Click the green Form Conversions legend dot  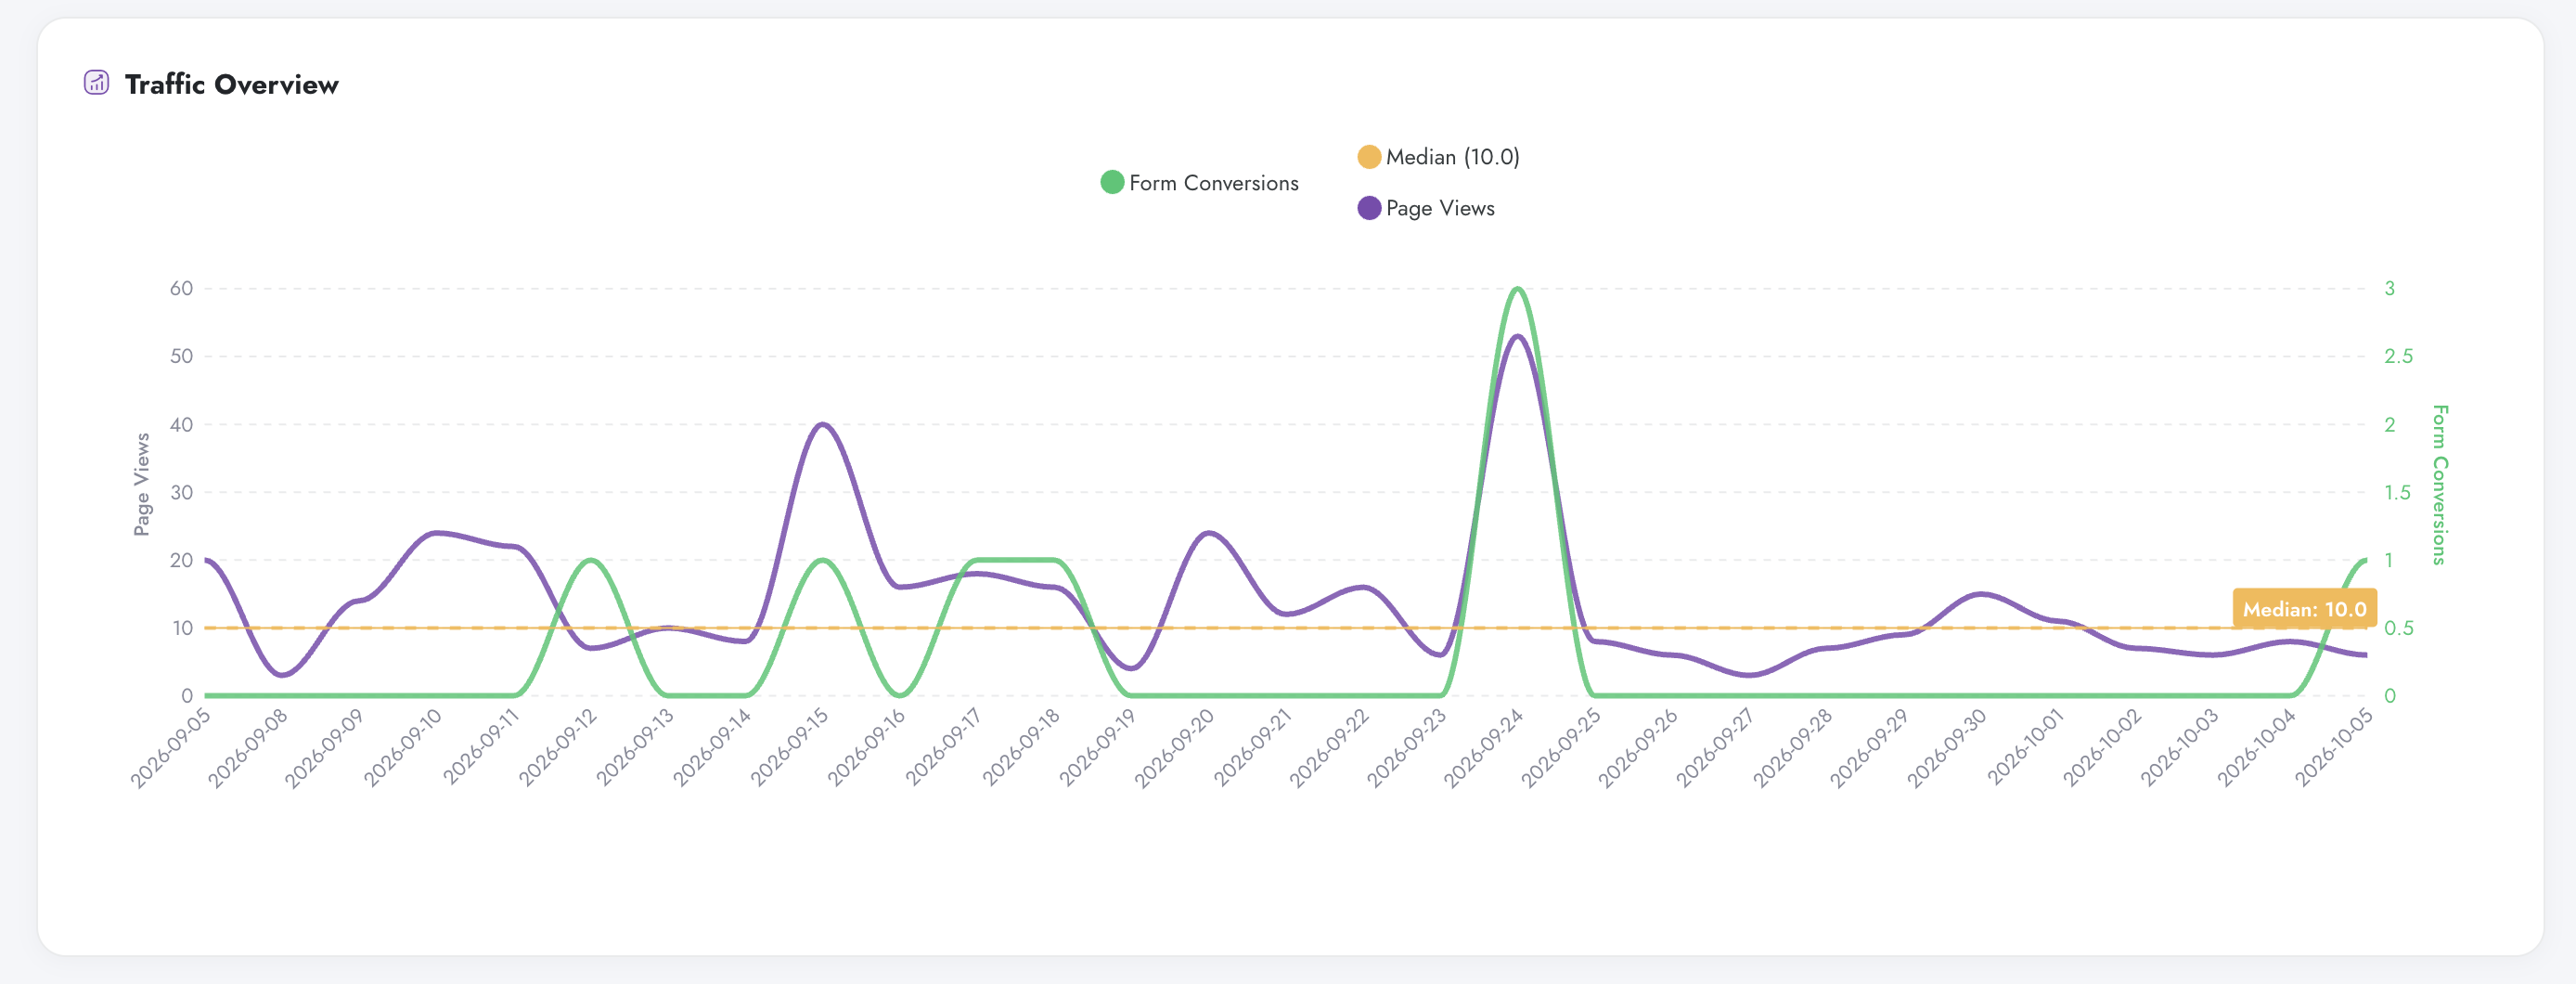(x=1112, y=183)
